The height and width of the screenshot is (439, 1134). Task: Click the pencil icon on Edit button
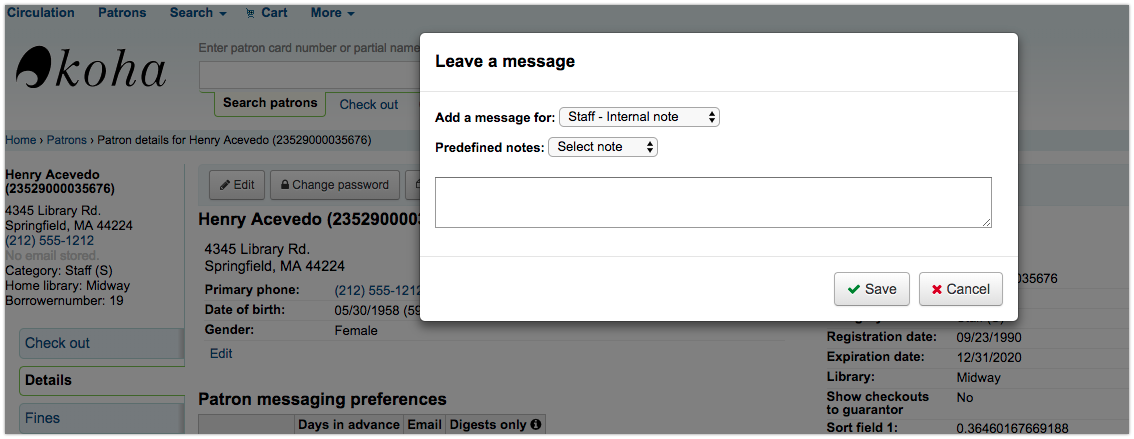[x=224, y=185]
